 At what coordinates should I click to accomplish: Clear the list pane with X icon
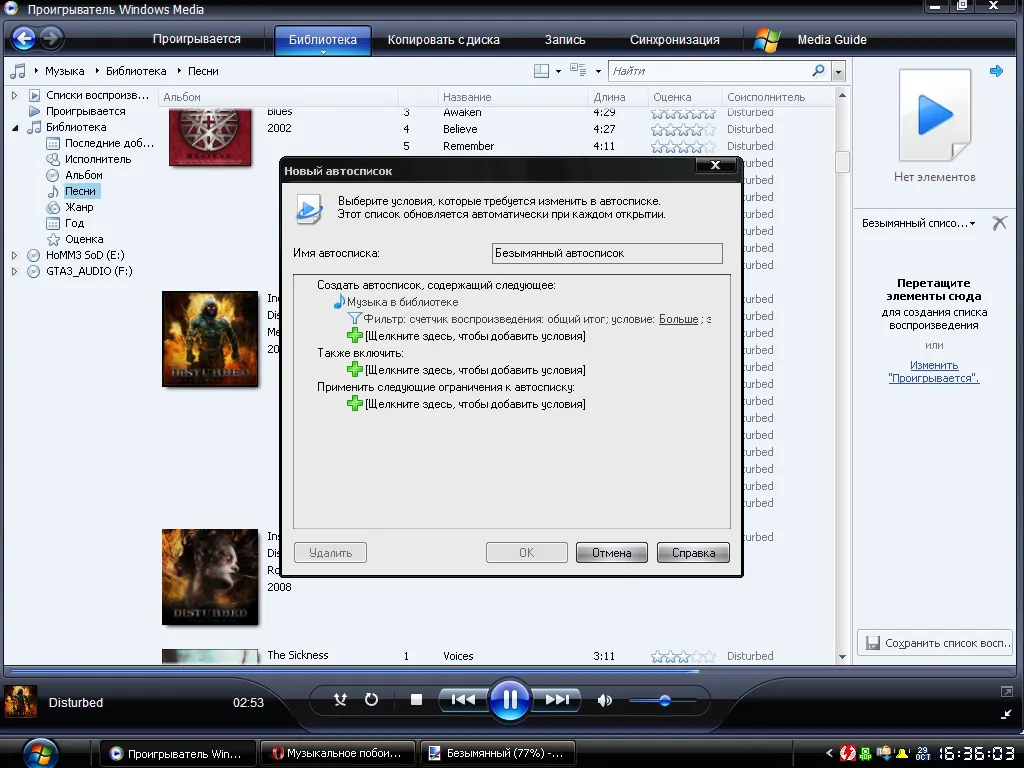(999, 223)
